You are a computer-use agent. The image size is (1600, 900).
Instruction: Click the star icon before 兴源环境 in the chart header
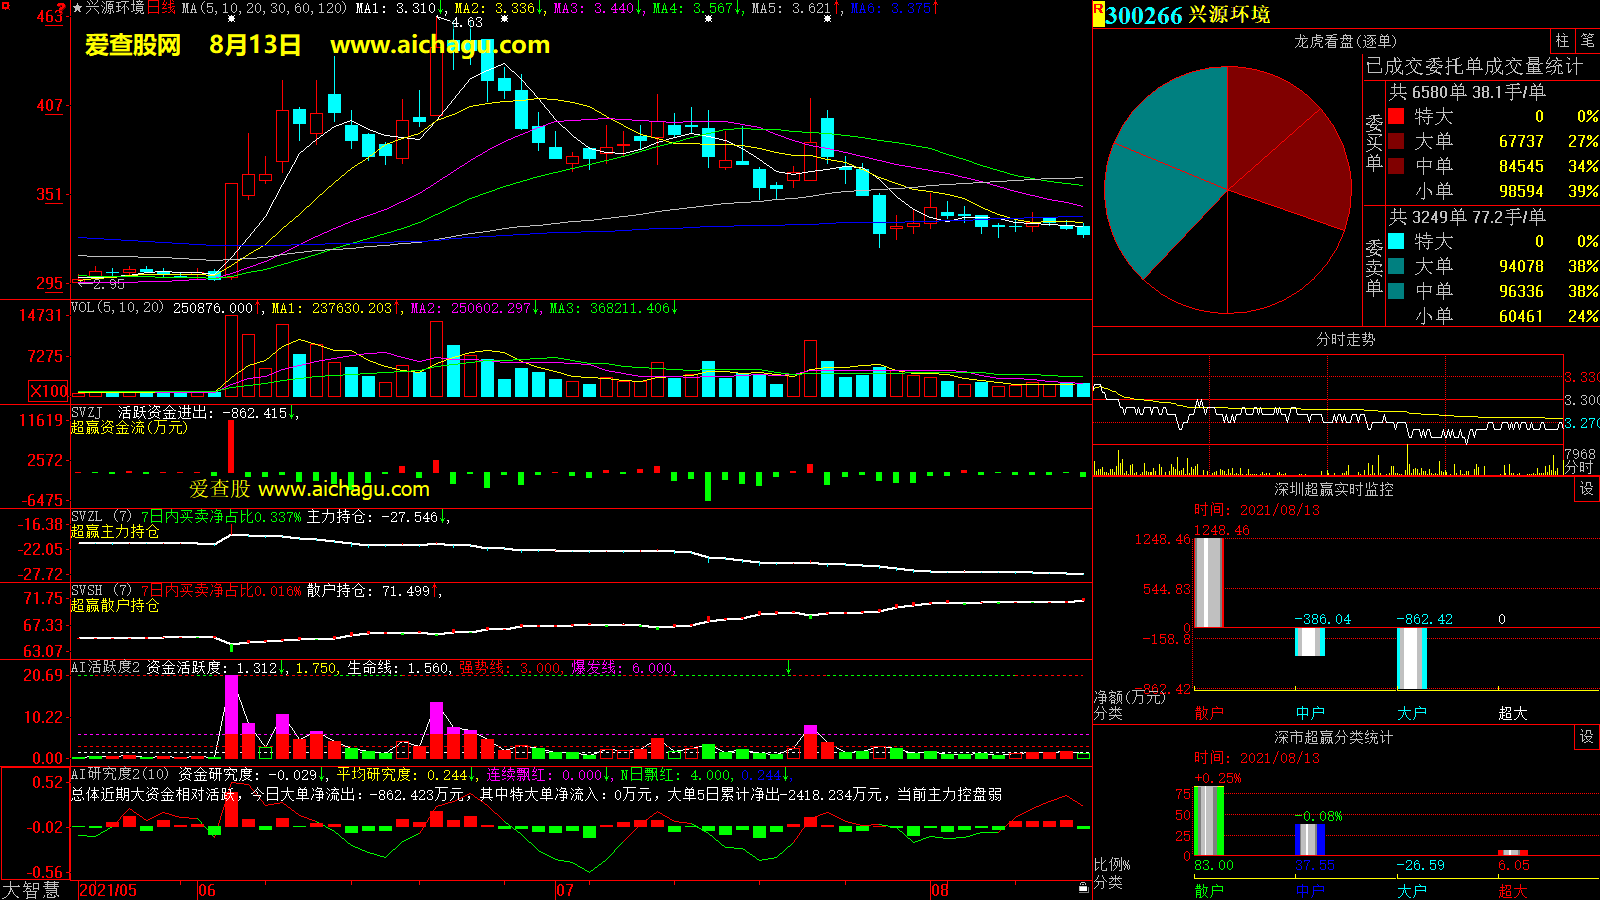77,8
